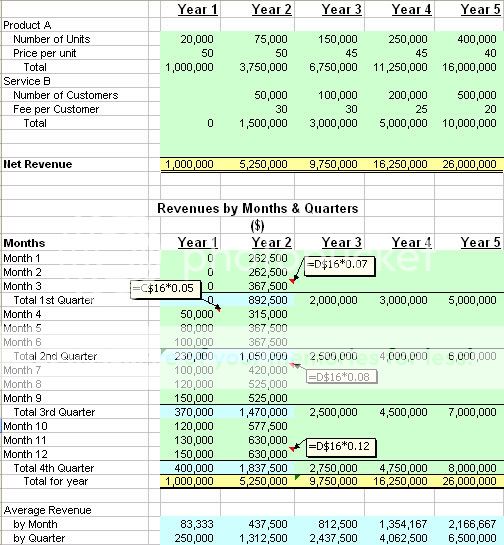Click Total 2nd Quarter Year 2 value 1,050,000

(263, 356)
